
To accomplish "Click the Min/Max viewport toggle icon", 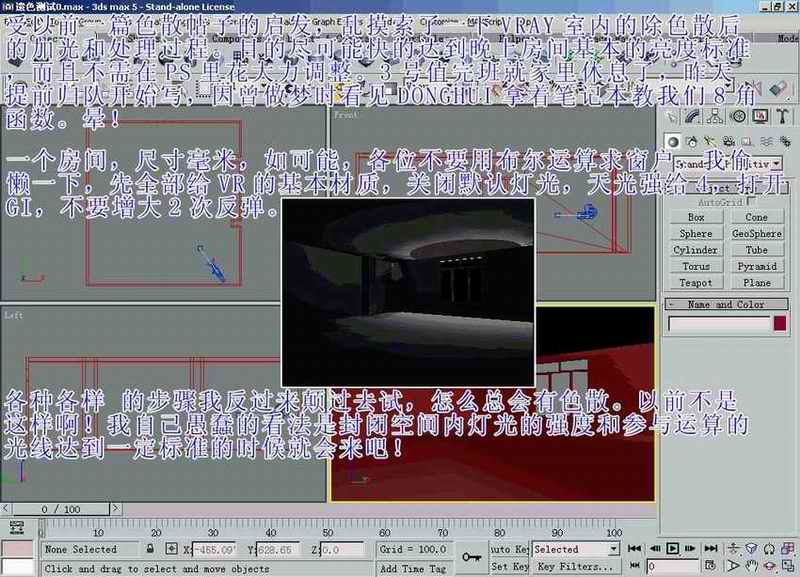I will 788,566.
